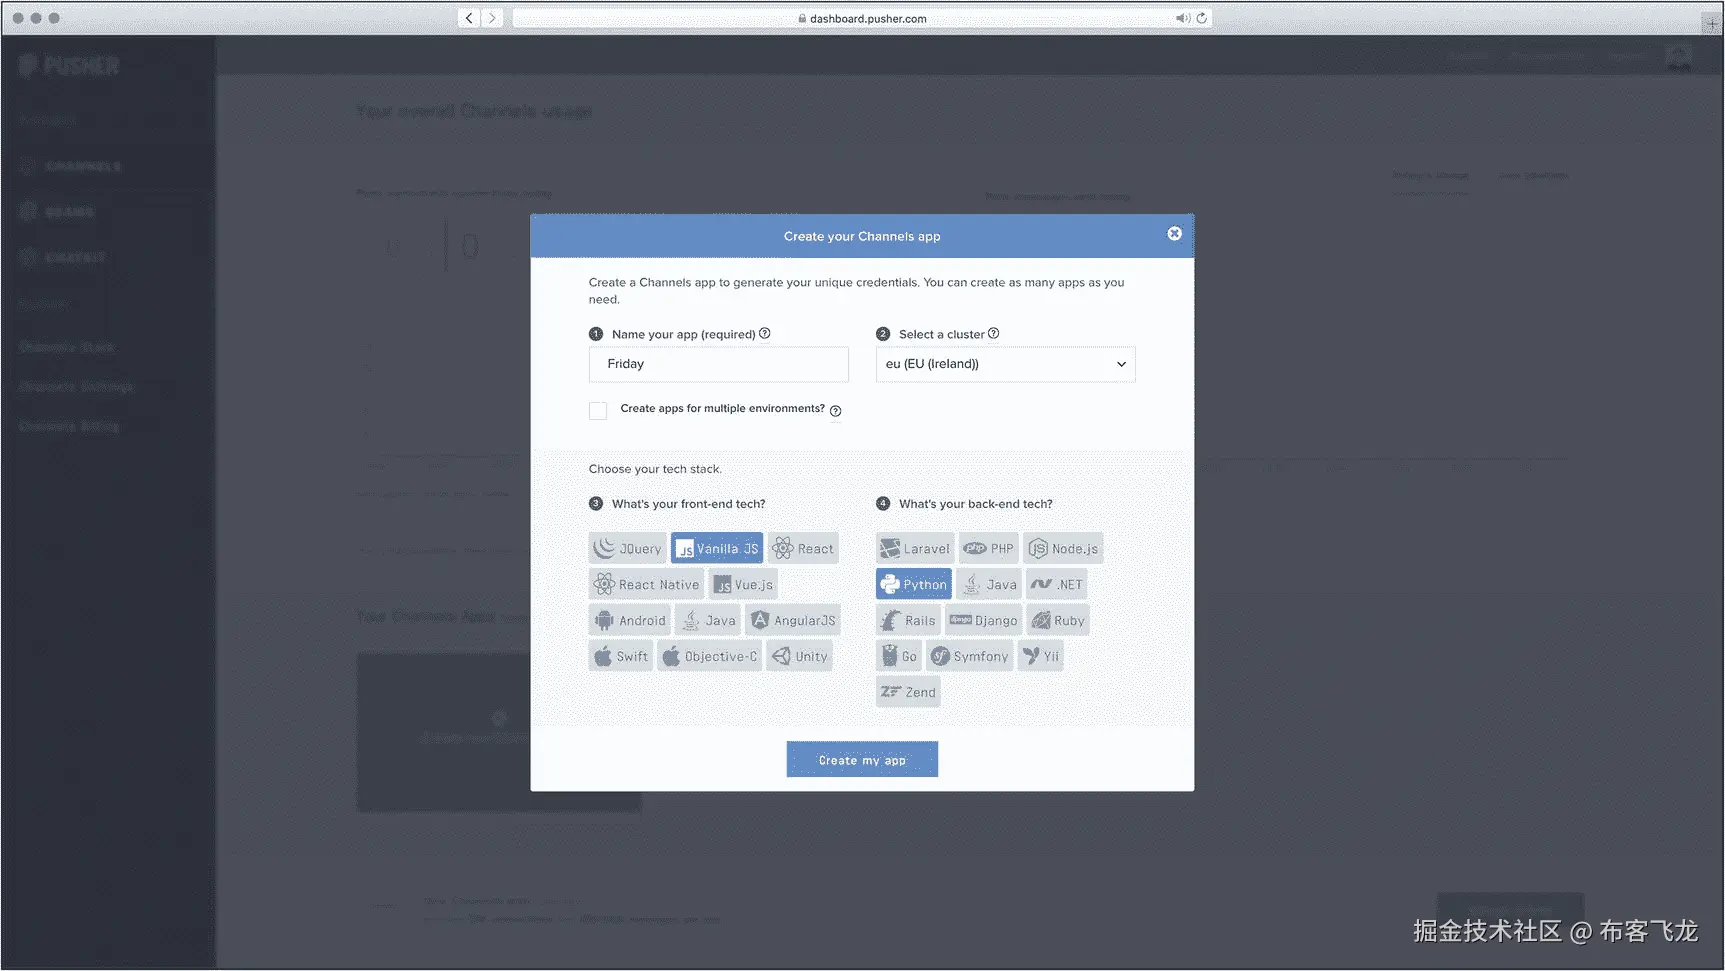Pick Rails as back-end tech
Screen dimensions: 1725x971
[908, 620]
